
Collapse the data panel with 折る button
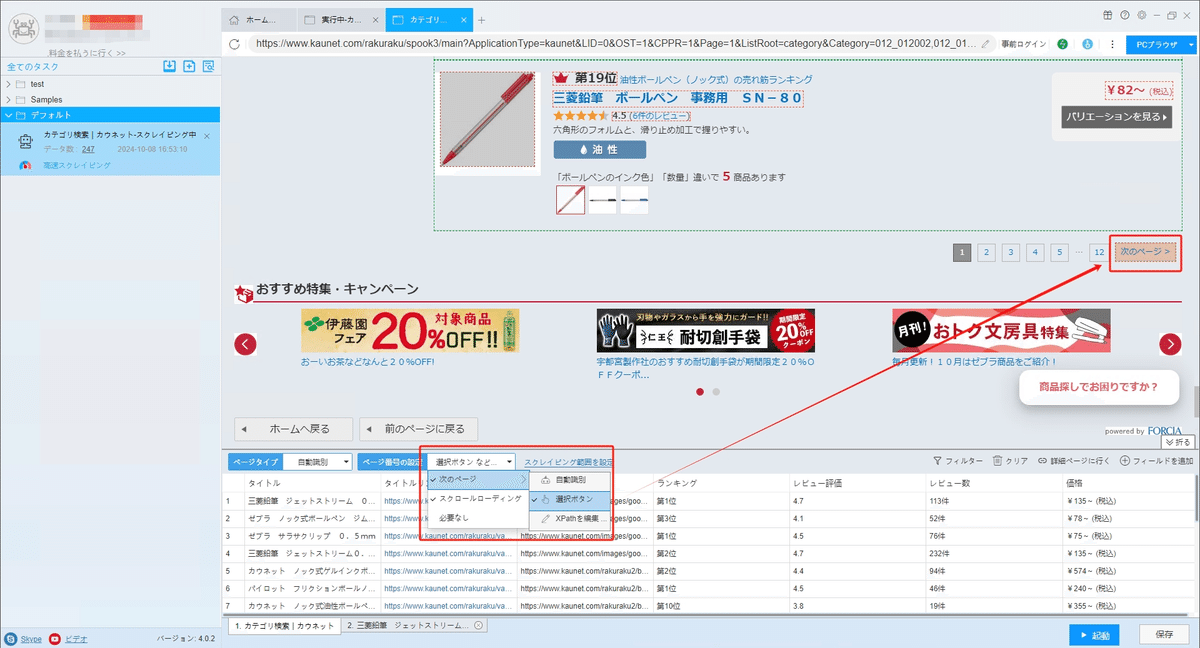click(x=1178, y=441)
